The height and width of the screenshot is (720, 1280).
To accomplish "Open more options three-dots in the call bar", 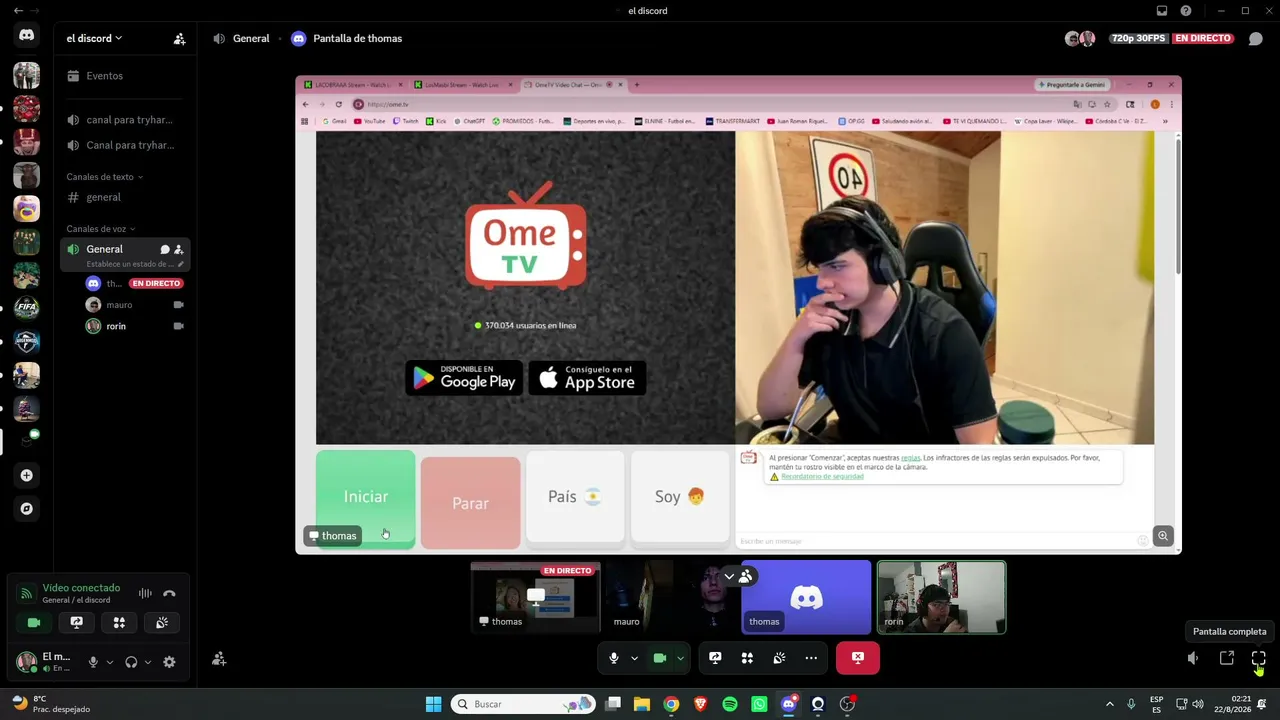I will tap(811, 658).
